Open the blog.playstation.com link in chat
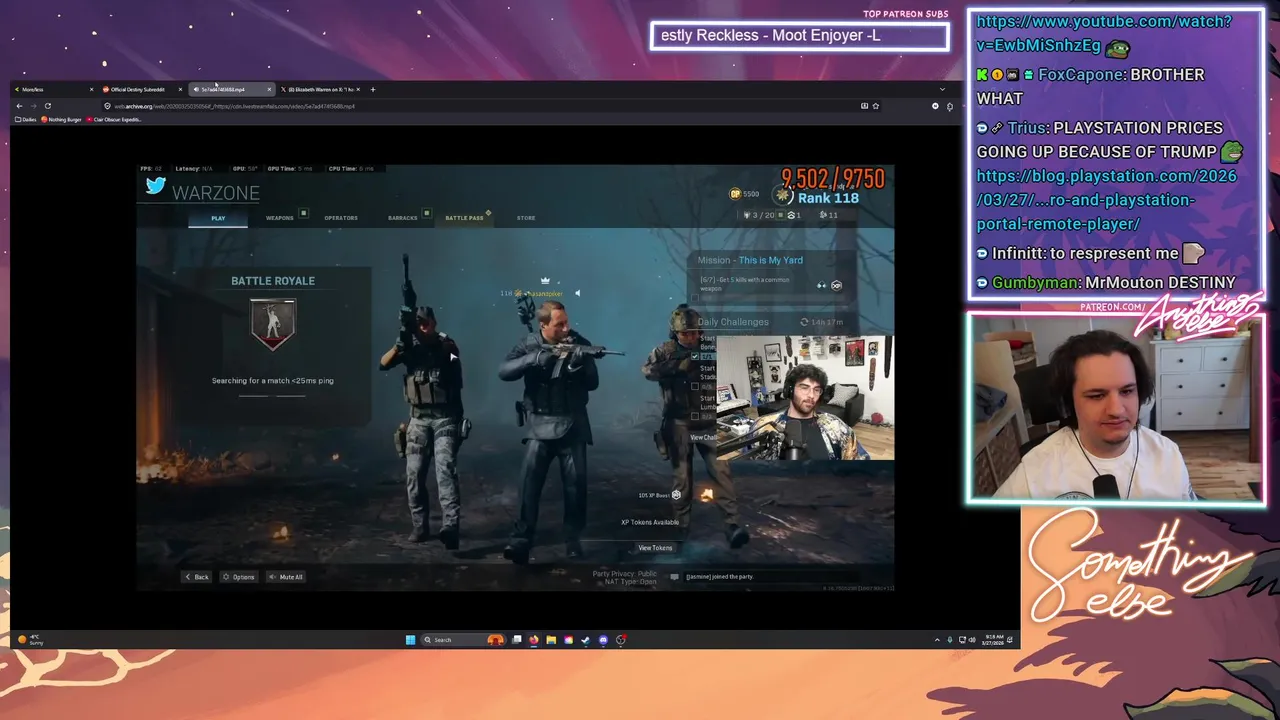 1106,200
